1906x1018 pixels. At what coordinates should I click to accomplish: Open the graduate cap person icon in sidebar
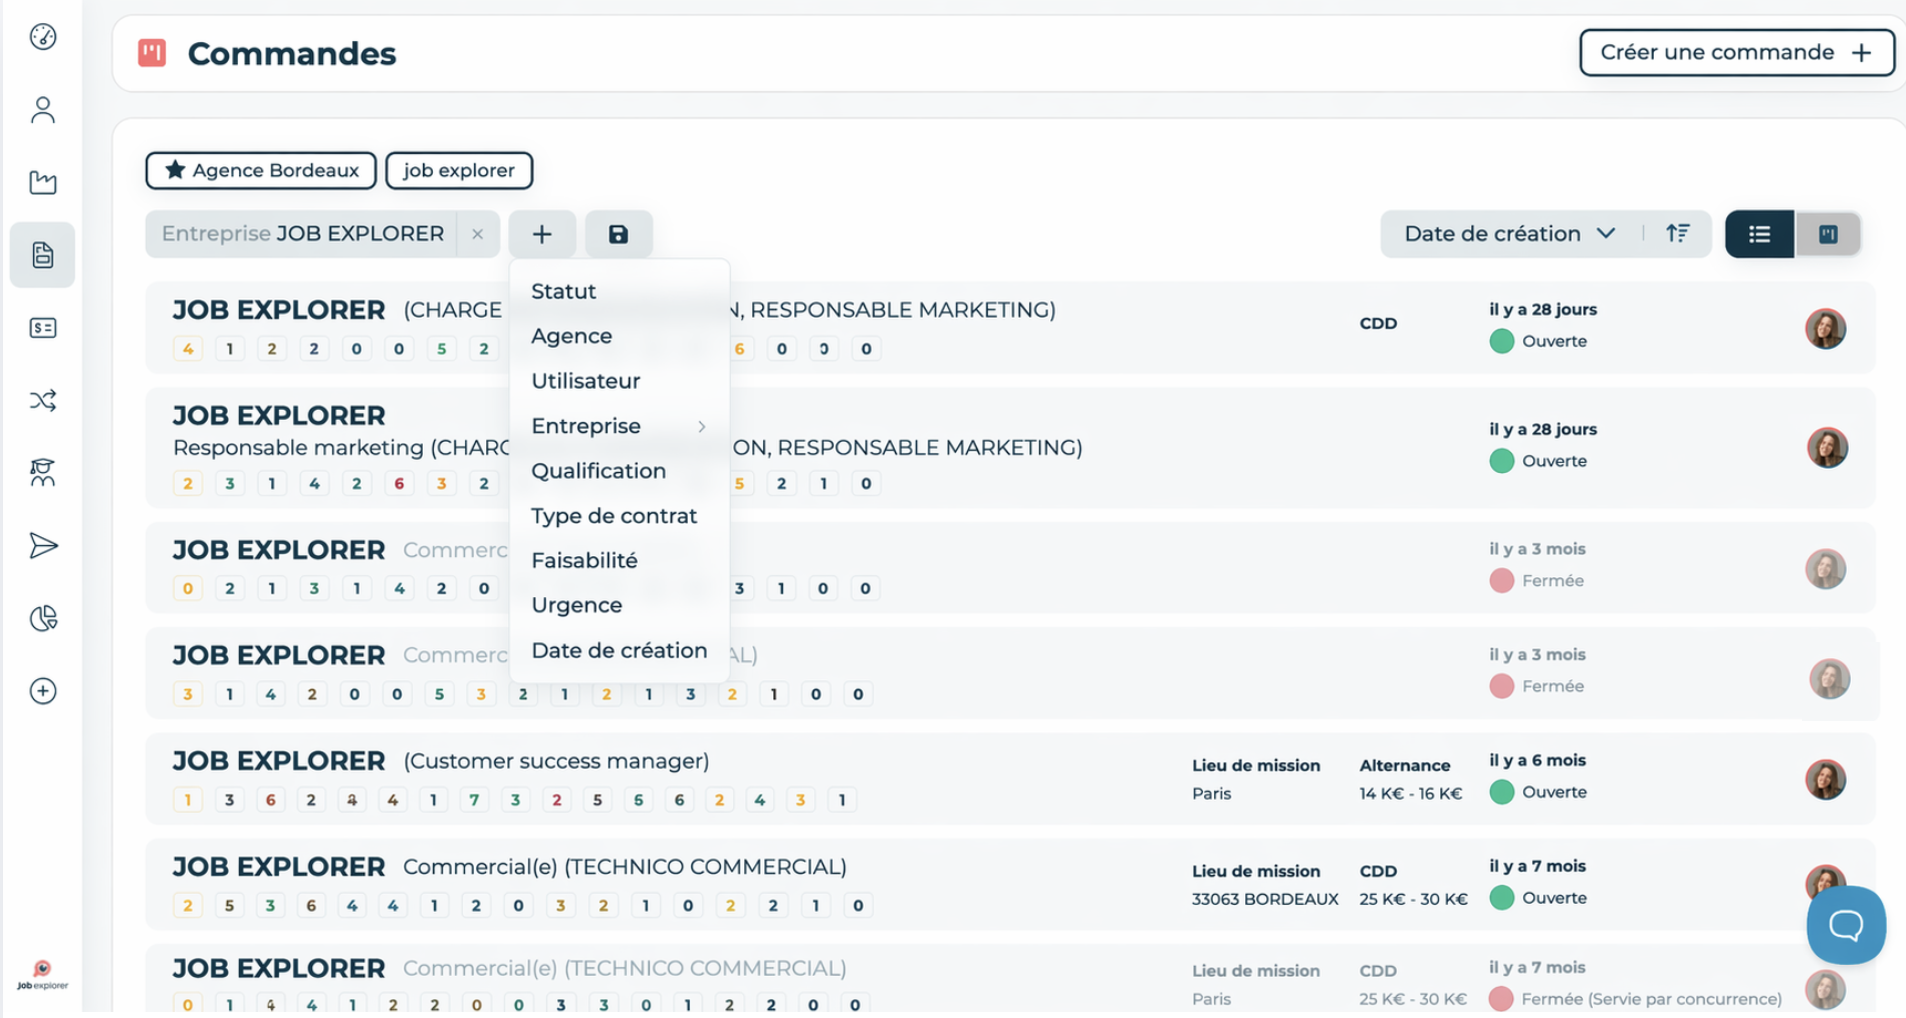[43, 472]
